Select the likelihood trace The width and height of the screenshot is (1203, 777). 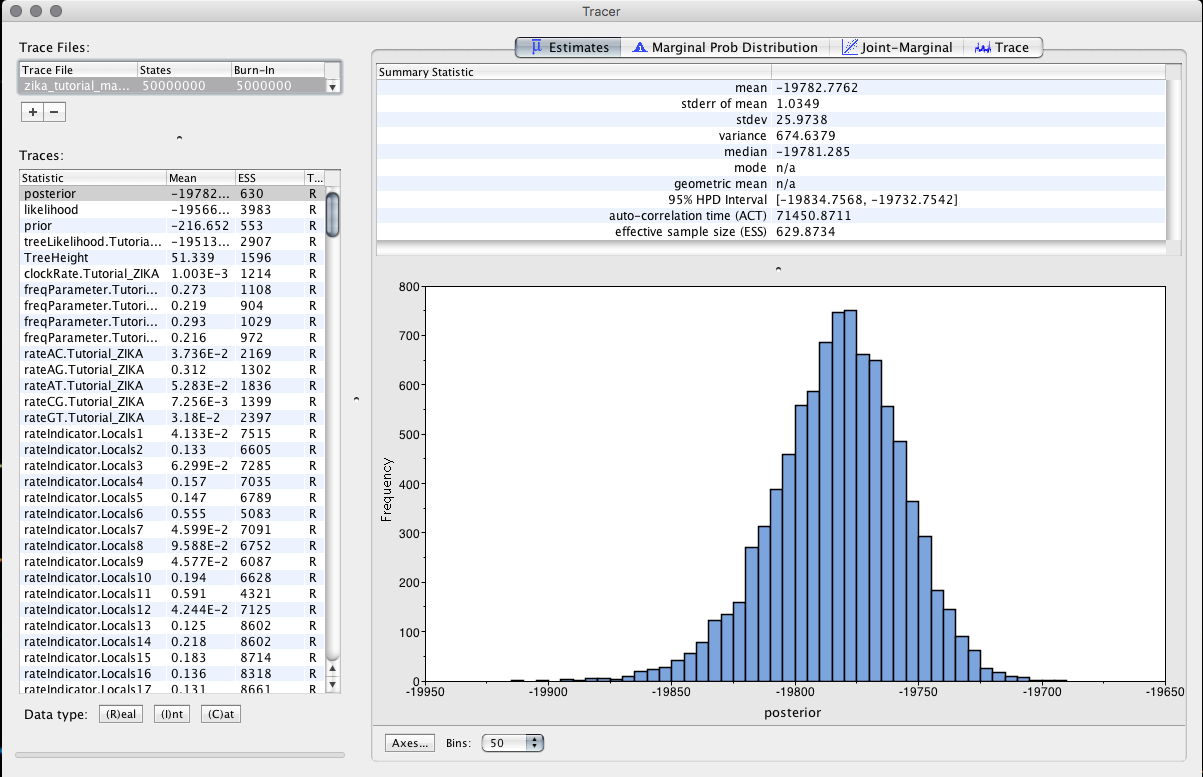pos(173,210)
